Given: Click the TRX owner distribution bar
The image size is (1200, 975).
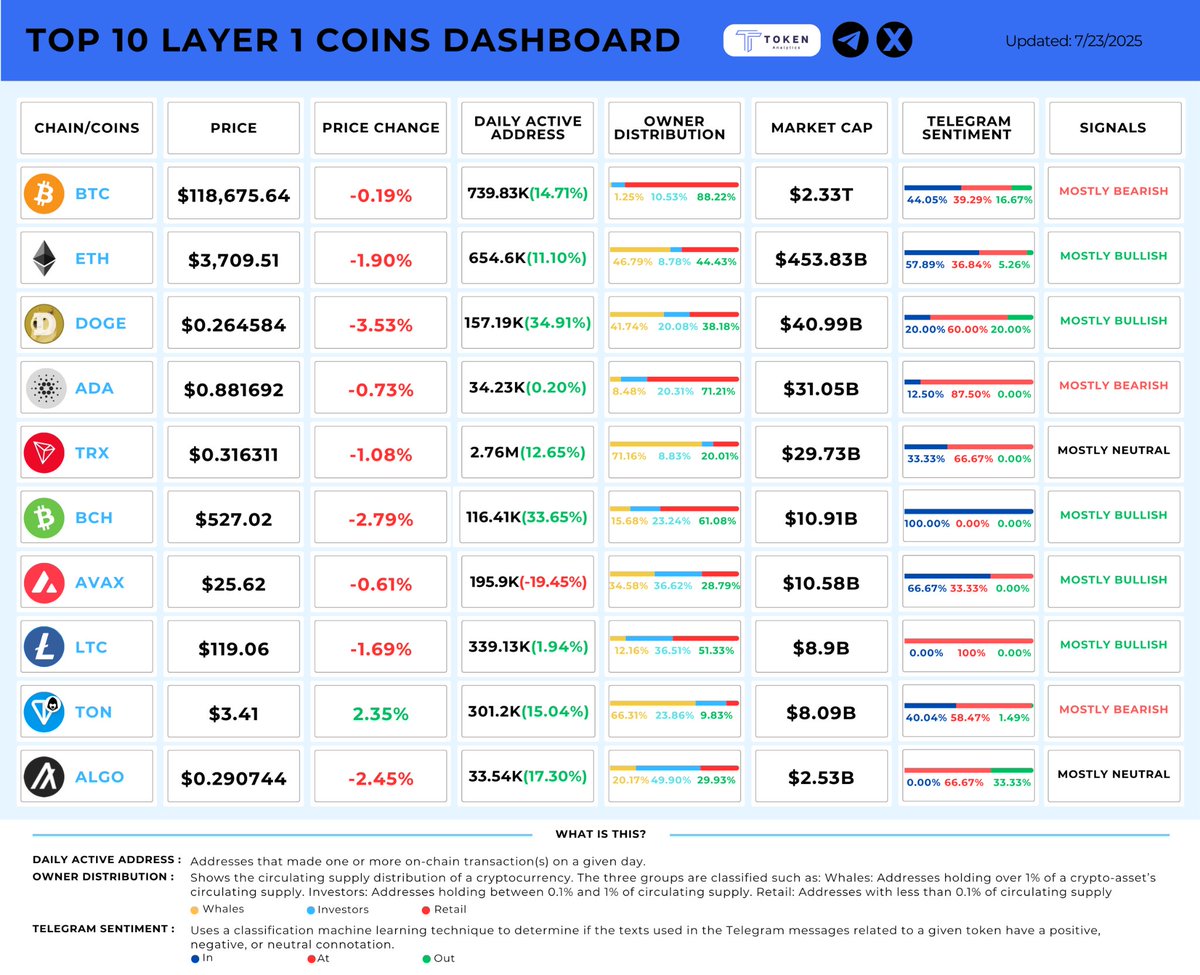Looking at the screenshot, I should click(x=674, y=444).
